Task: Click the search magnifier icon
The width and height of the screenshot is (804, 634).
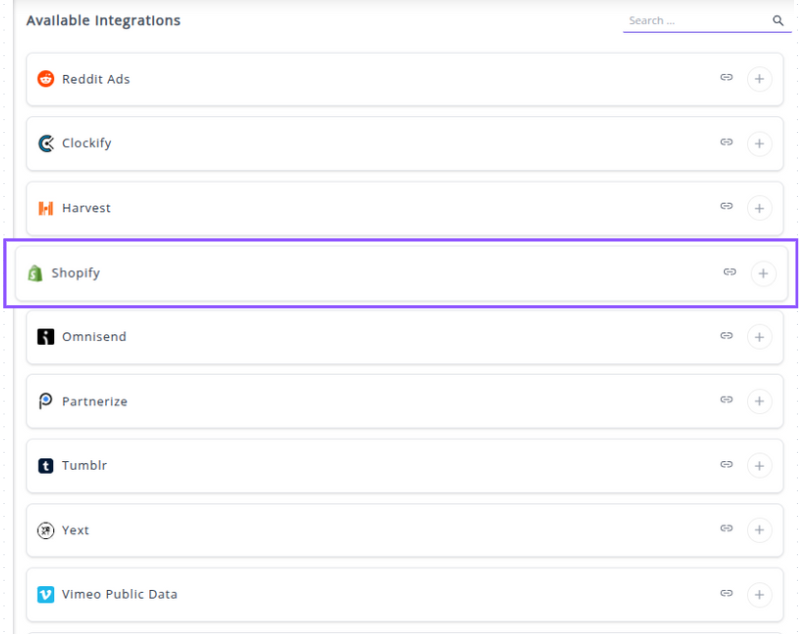Action: click(x=778, y=20)
